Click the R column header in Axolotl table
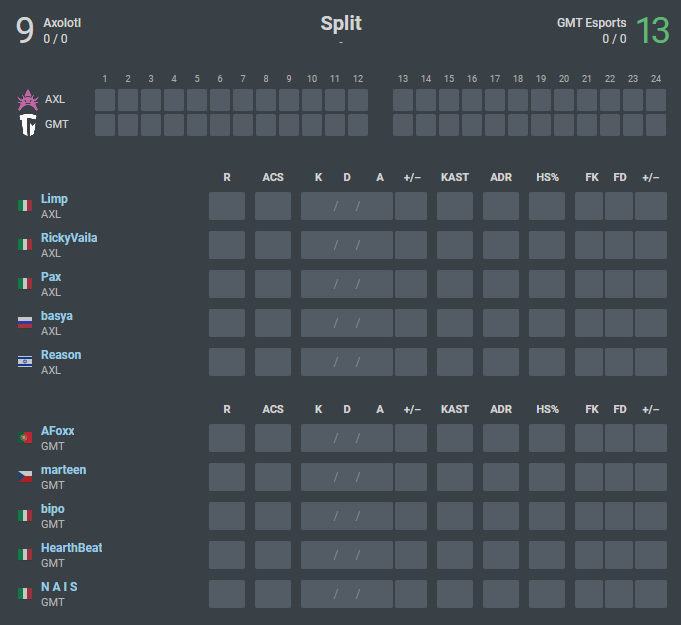 [227, 177]
